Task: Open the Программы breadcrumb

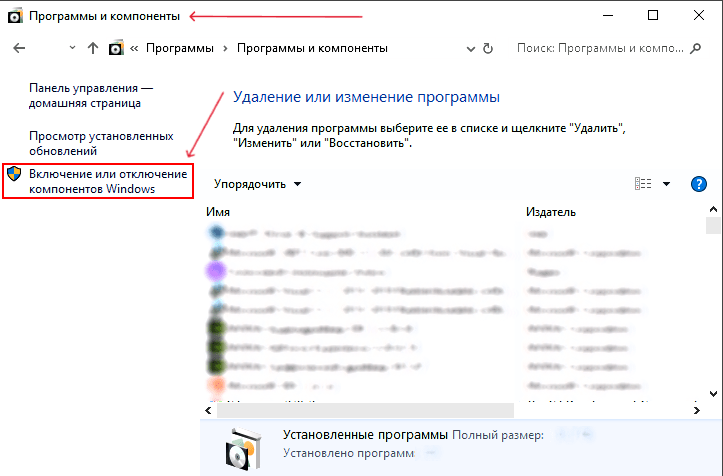Action: pos(180,48)
